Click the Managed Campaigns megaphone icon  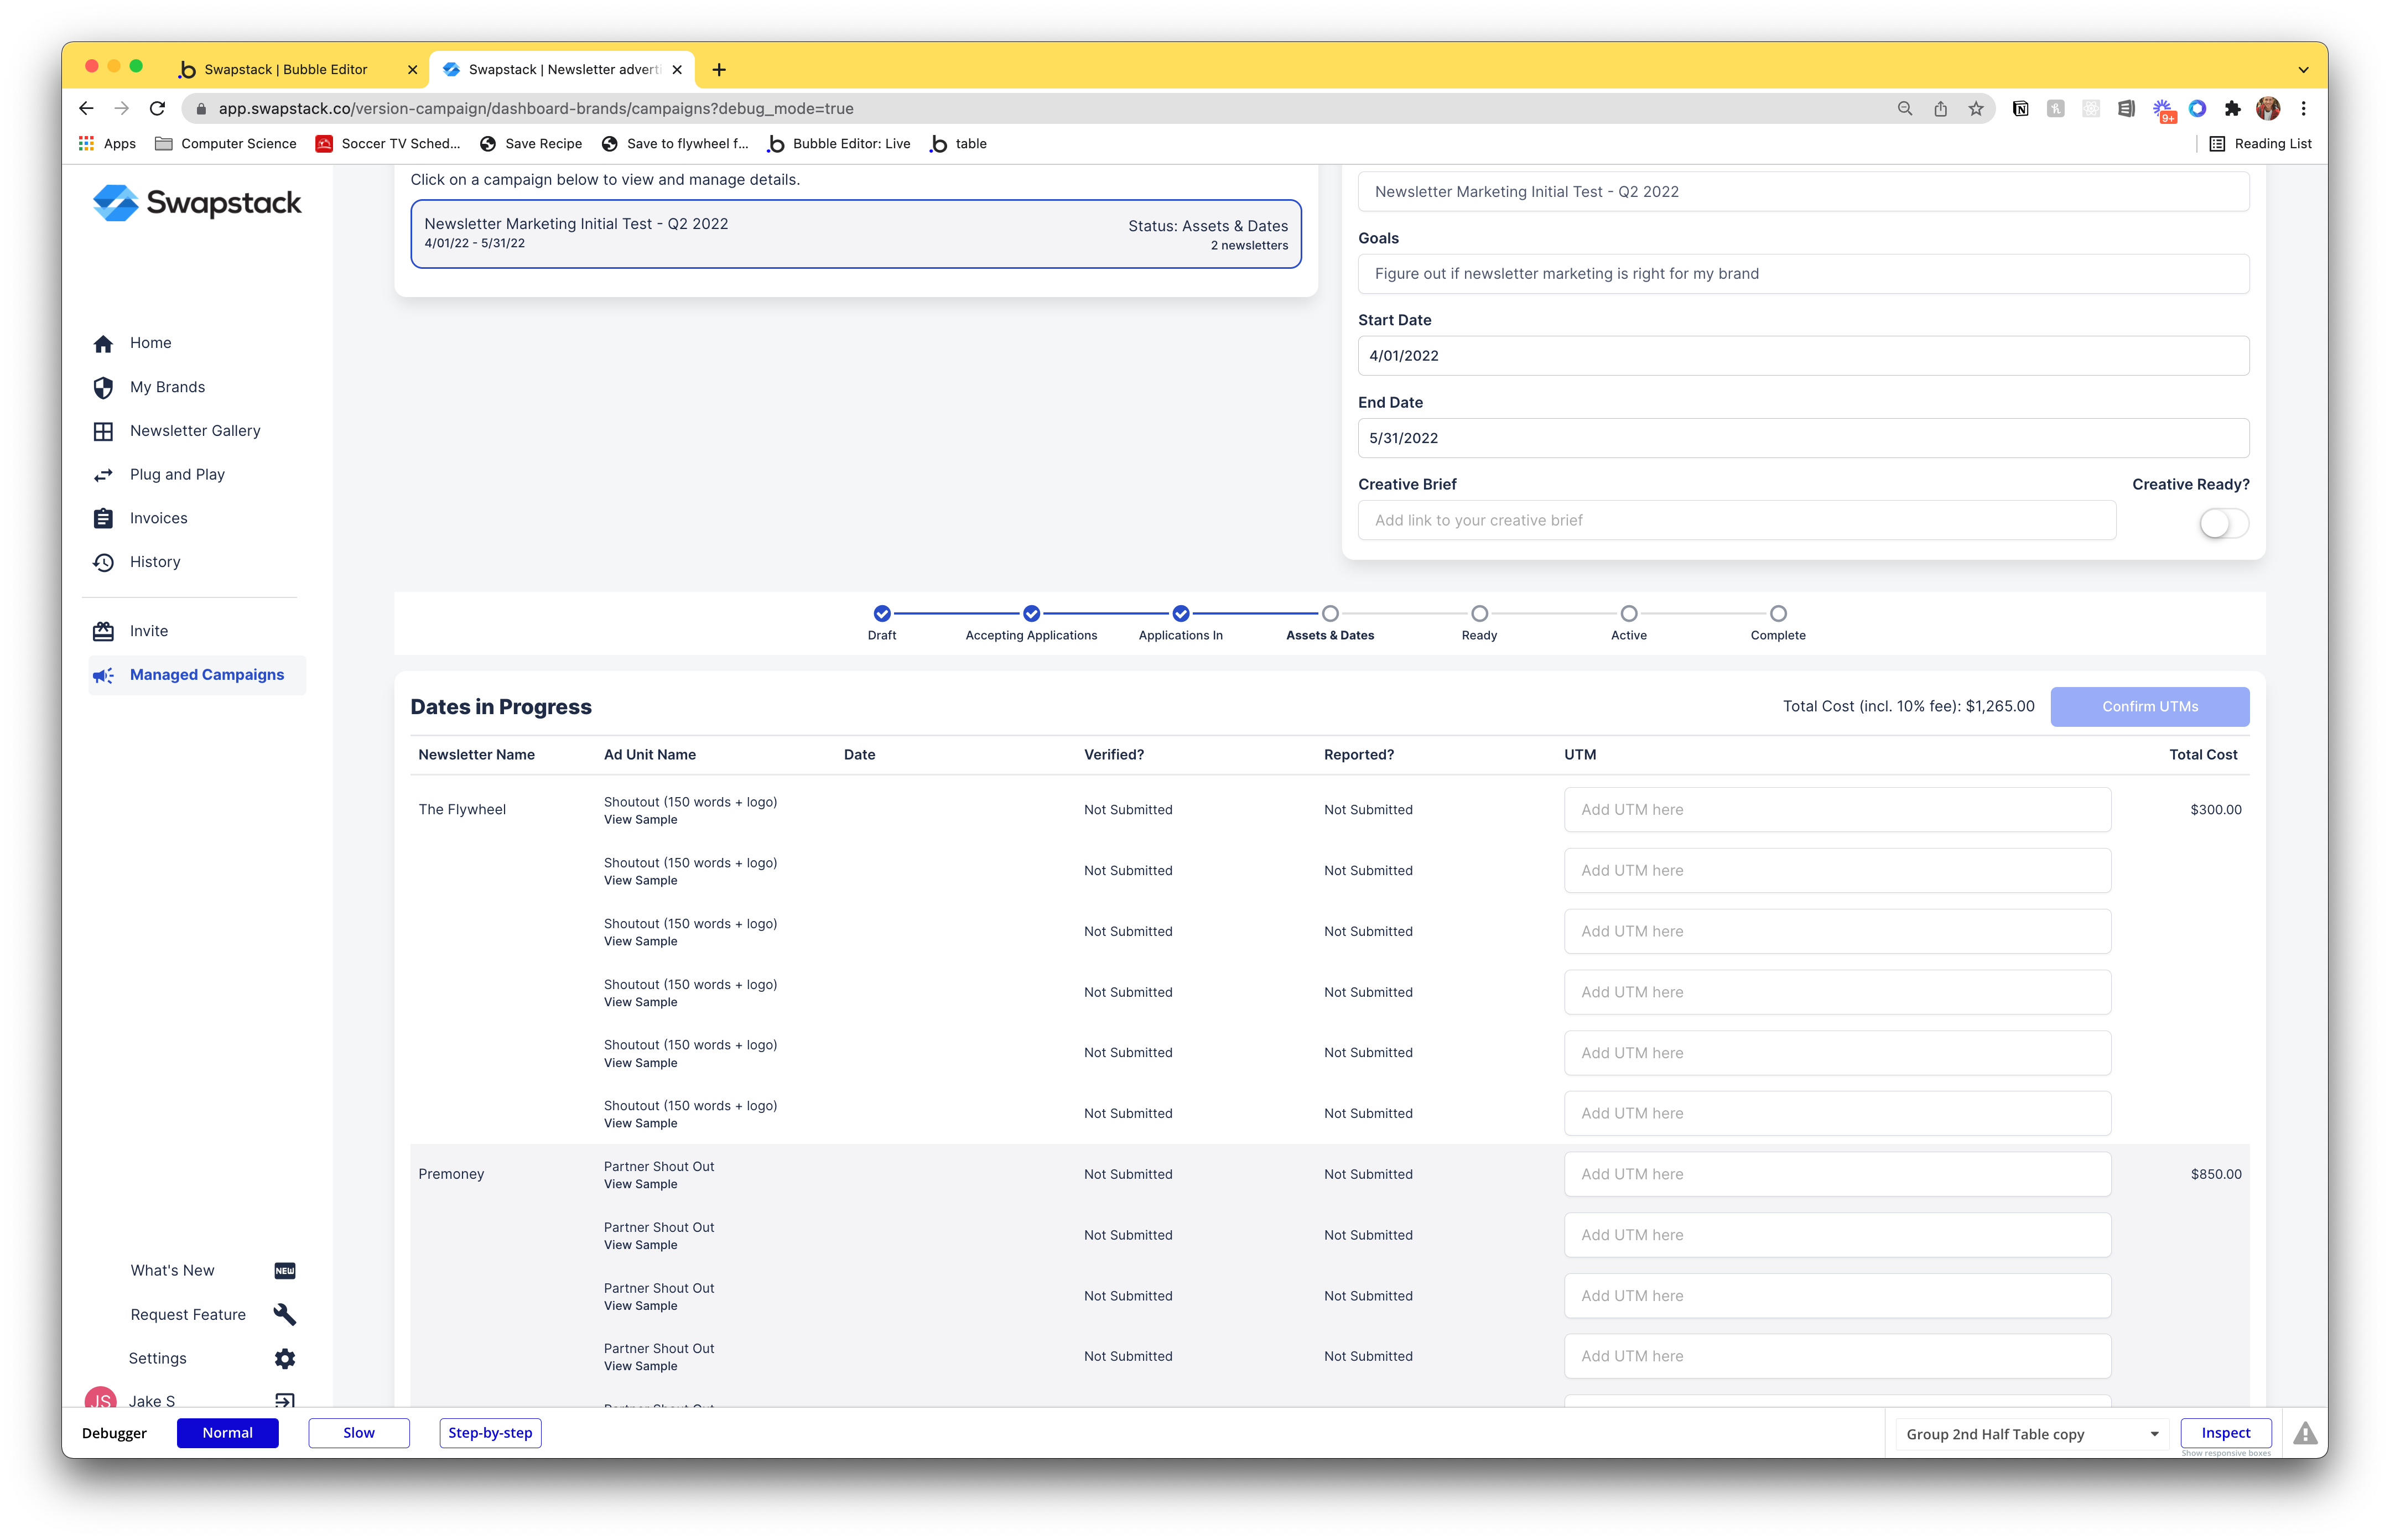103,675
